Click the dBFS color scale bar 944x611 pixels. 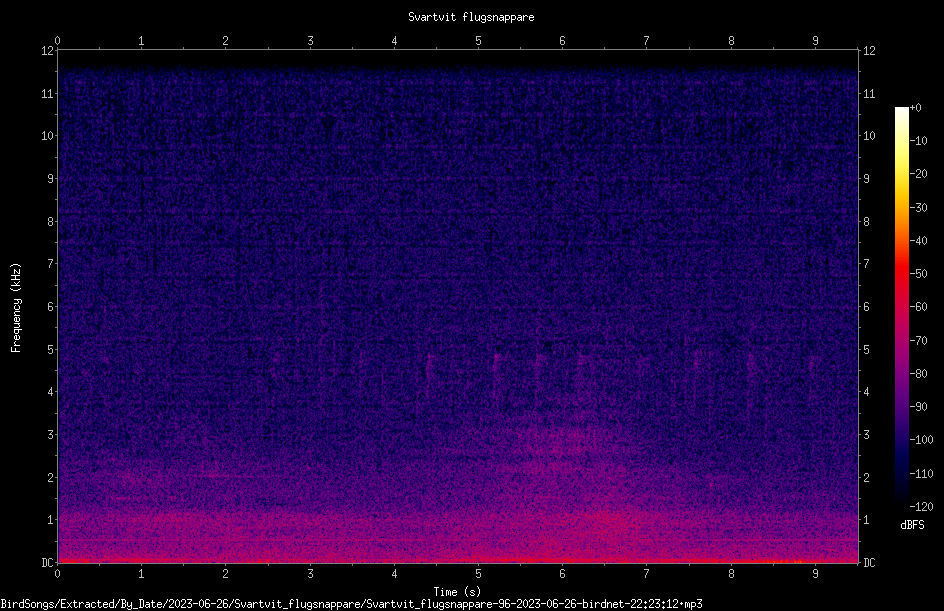[x=901, y=307]
